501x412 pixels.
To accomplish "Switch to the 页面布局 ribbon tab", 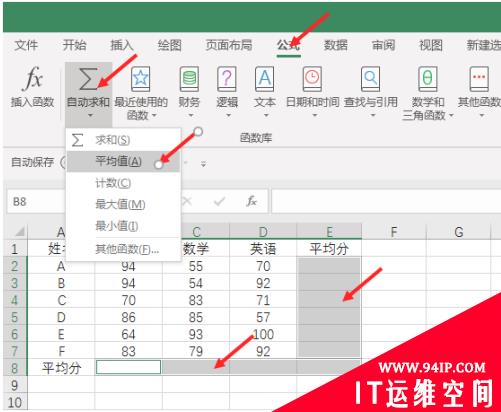I will [x=229, y=45].
